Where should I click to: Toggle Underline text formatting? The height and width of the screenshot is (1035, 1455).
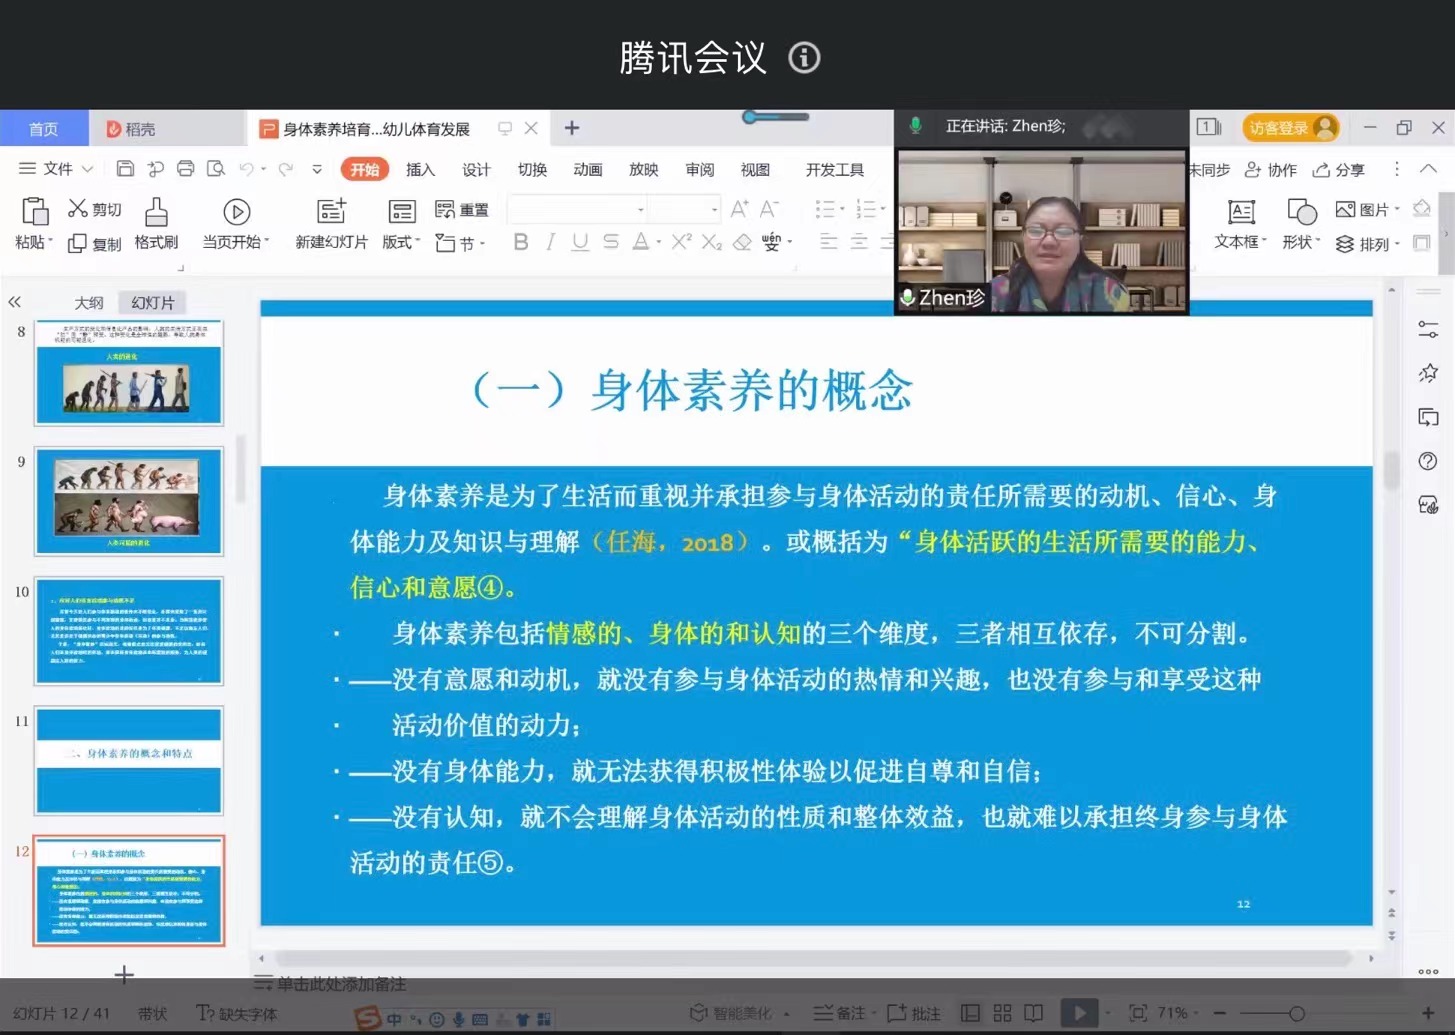(580, 242)
